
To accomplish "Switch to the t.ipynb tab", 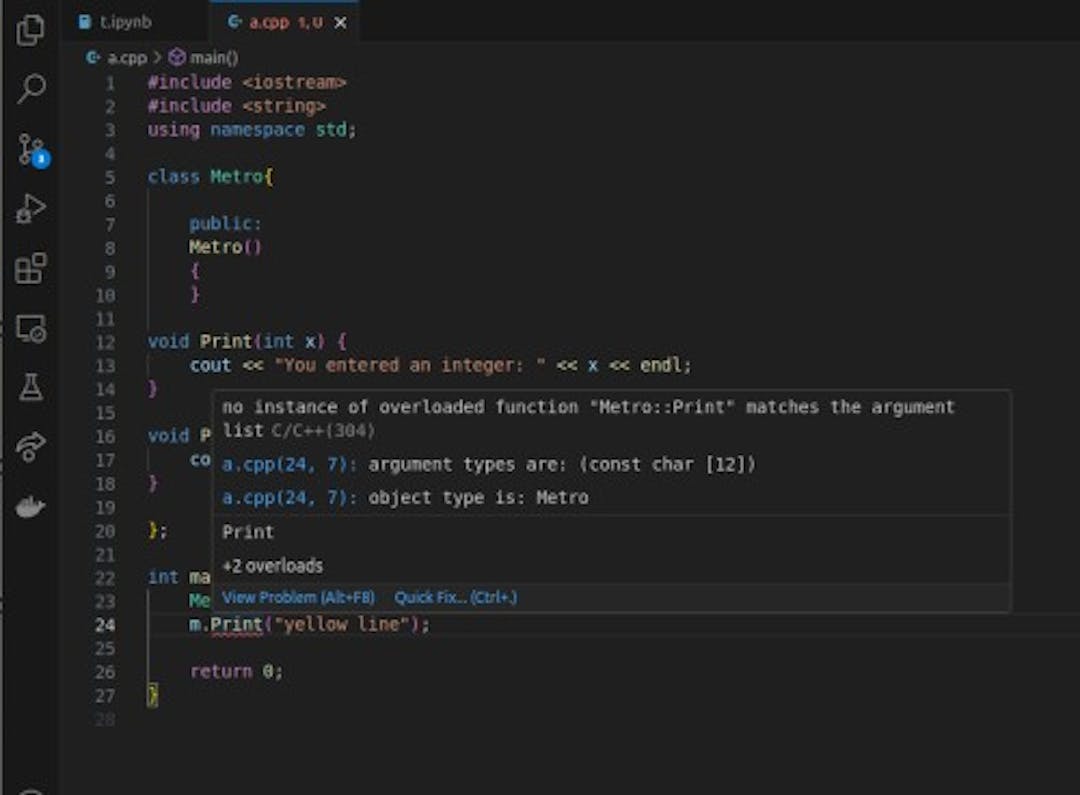I will click(x=124, y=21).
